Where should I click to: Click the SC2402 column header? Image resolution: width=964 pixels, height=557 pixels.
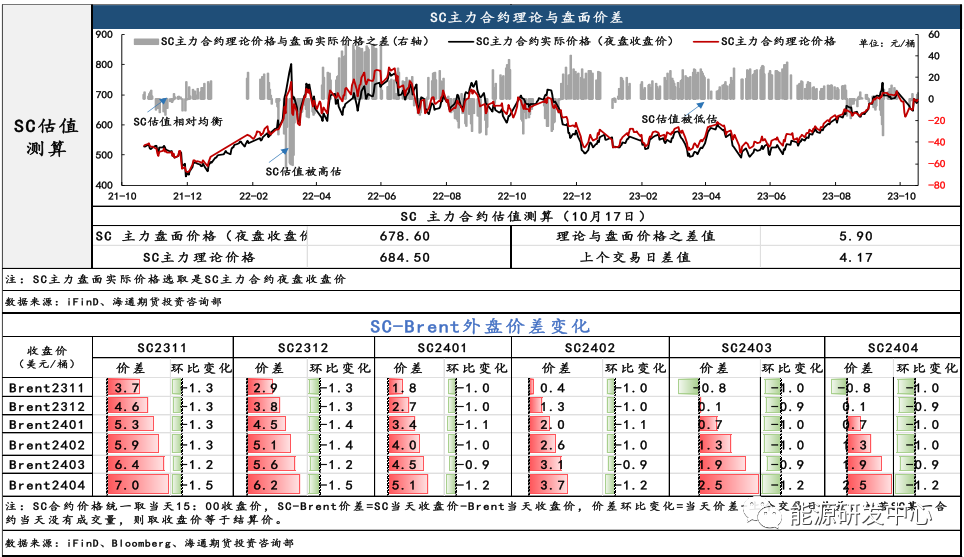(590, 348)
